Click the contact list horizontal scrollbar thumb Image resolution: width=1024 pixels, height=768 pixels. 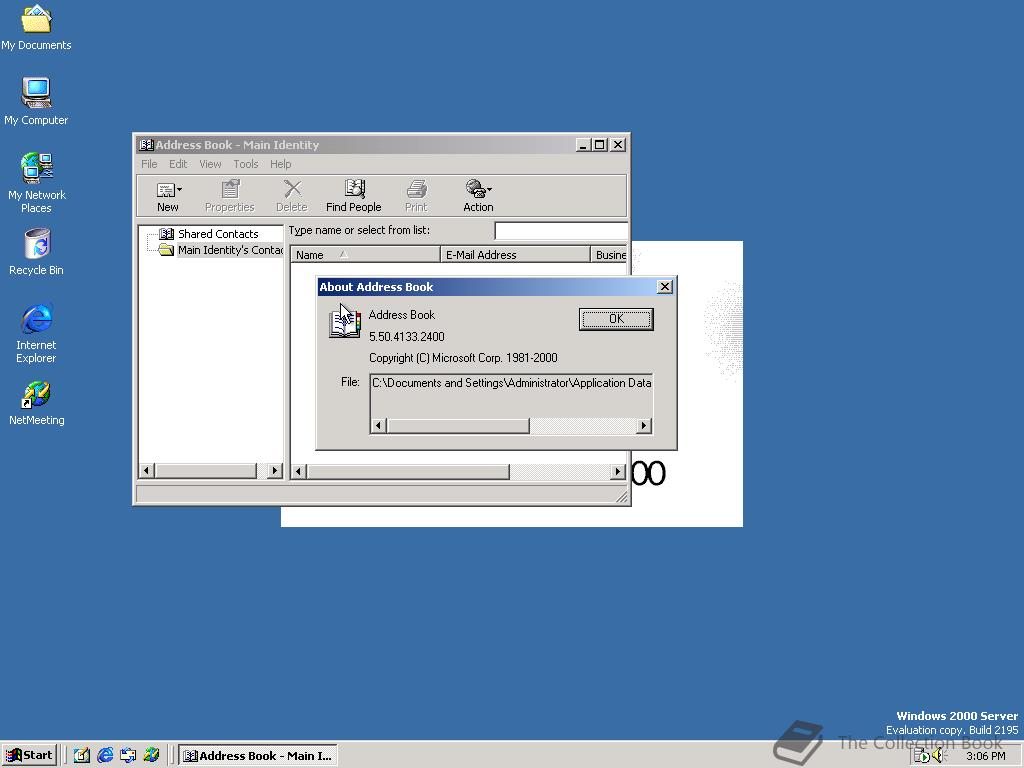(408, 472)
